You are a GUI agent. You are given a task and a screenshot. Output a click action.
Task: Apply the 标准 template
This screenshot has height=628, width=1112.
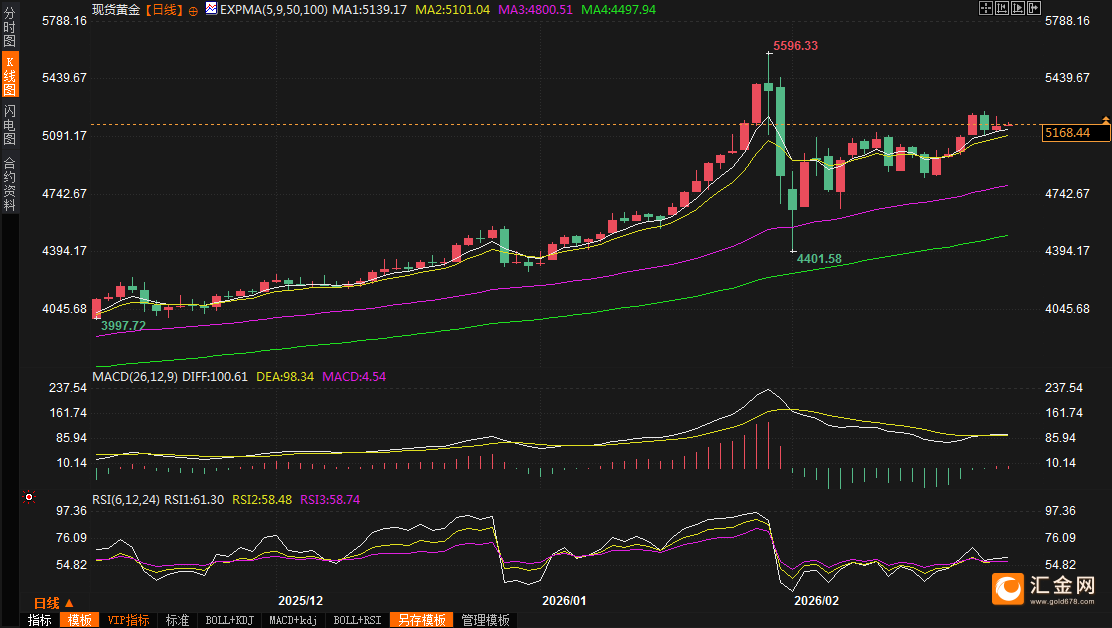[x=177, y=620]
